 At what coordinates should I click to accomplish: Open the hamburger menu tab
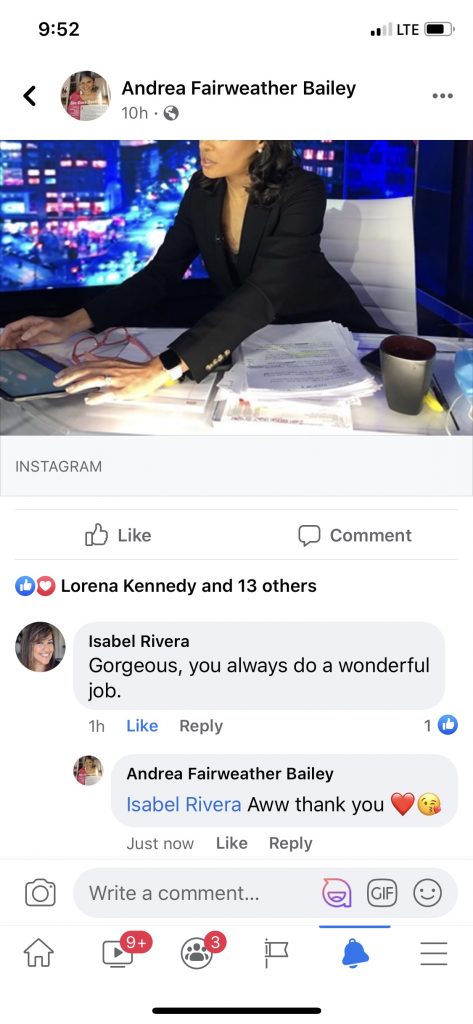click(x=434, y=954)
